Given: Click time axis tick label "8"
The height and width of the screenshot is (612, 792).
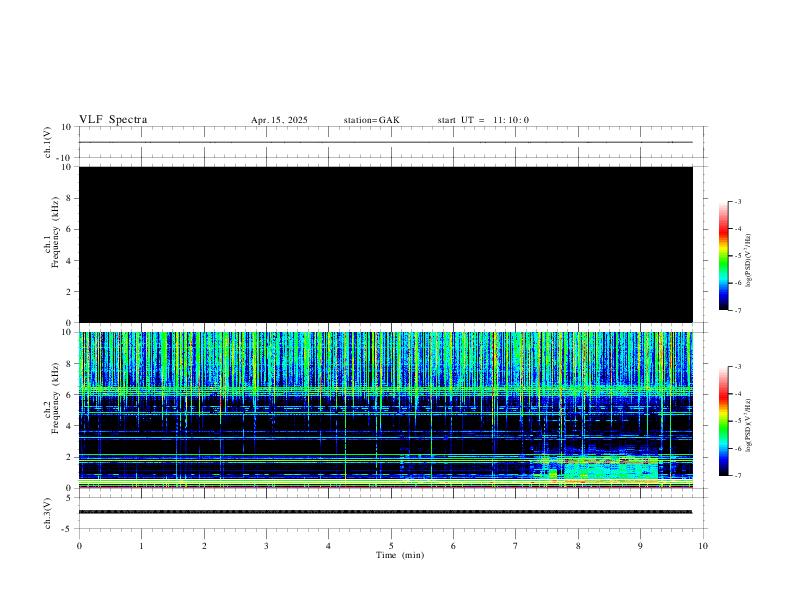Looking at the screenshot, I should (x=578, y=546).
